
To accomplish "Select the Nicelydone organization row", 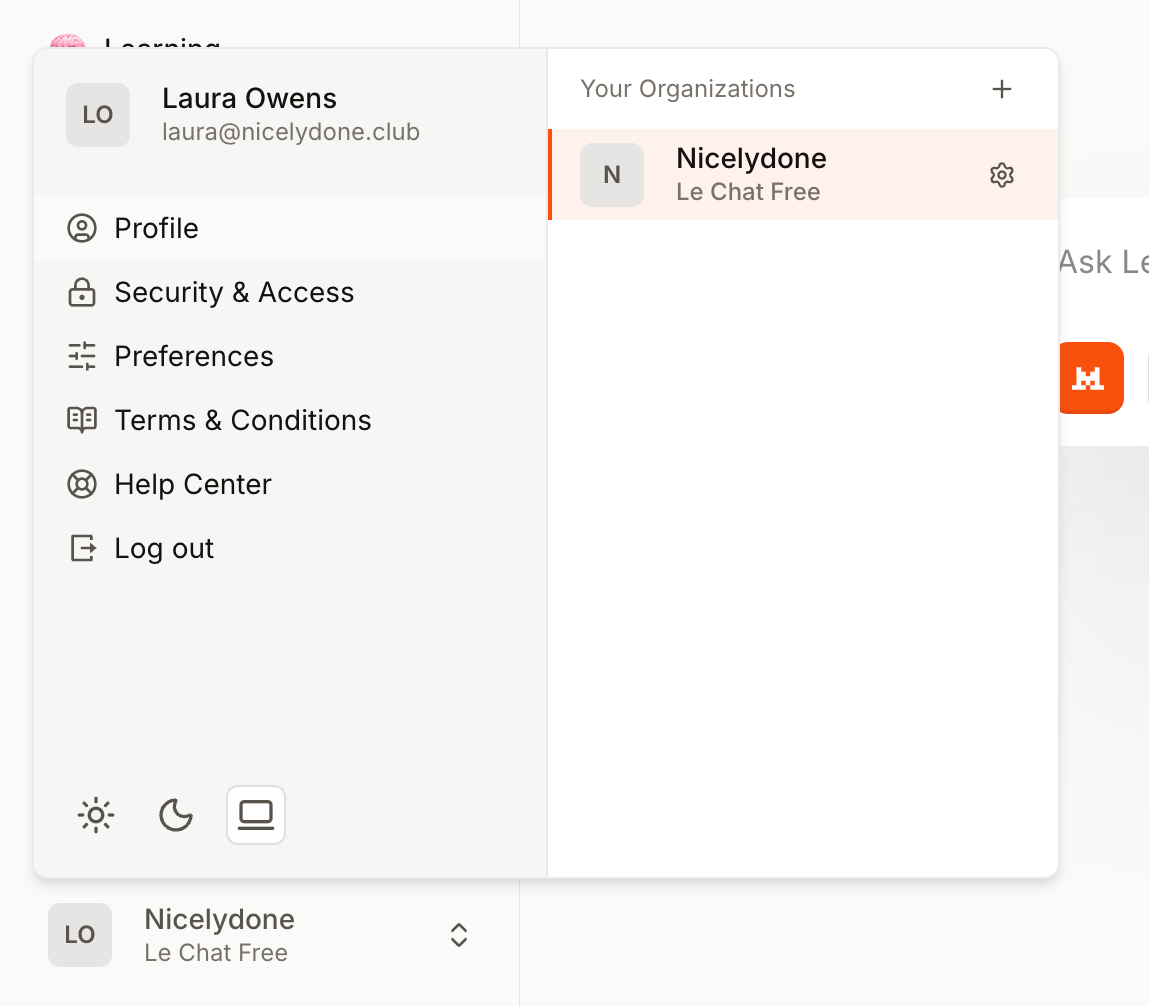I will click(x=780, y=175).
